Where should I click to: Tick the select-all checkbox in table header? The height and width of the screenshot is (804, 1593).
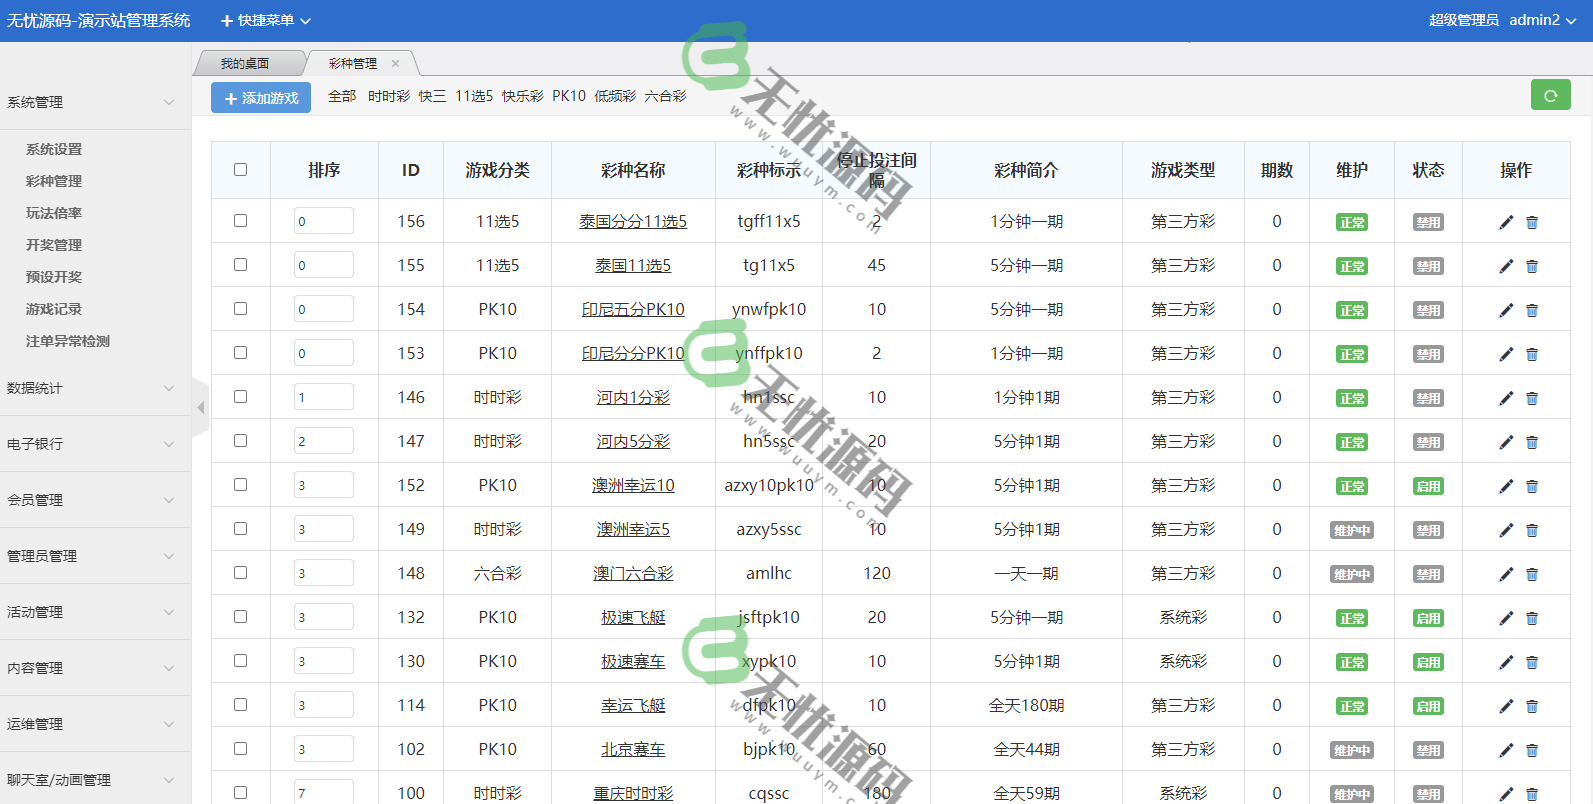[240, 169]
